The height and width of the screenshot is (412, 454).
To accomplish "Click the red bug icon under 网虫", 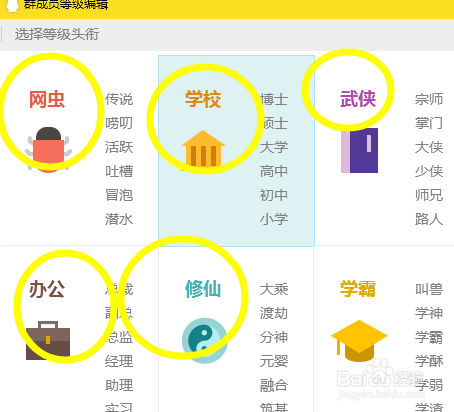I will tap(48, 150).
